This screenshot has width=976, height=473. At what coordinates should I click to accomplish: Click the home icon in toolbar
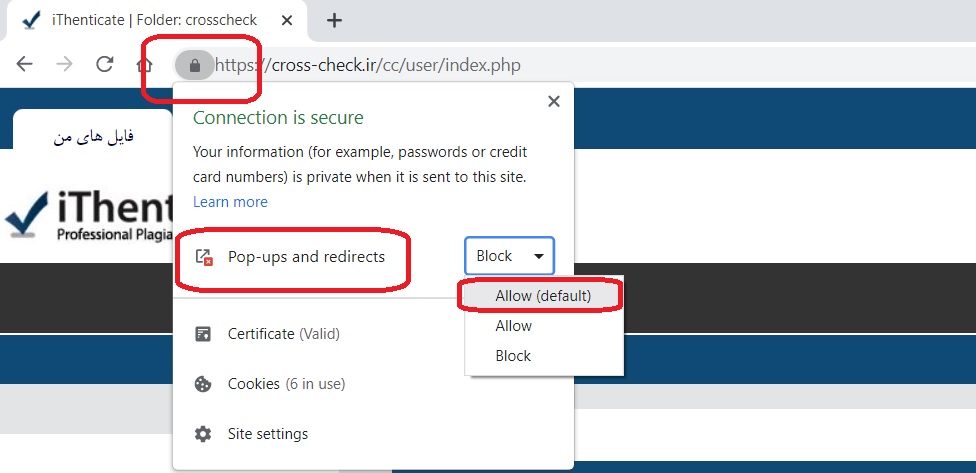(x=144, y=65)
